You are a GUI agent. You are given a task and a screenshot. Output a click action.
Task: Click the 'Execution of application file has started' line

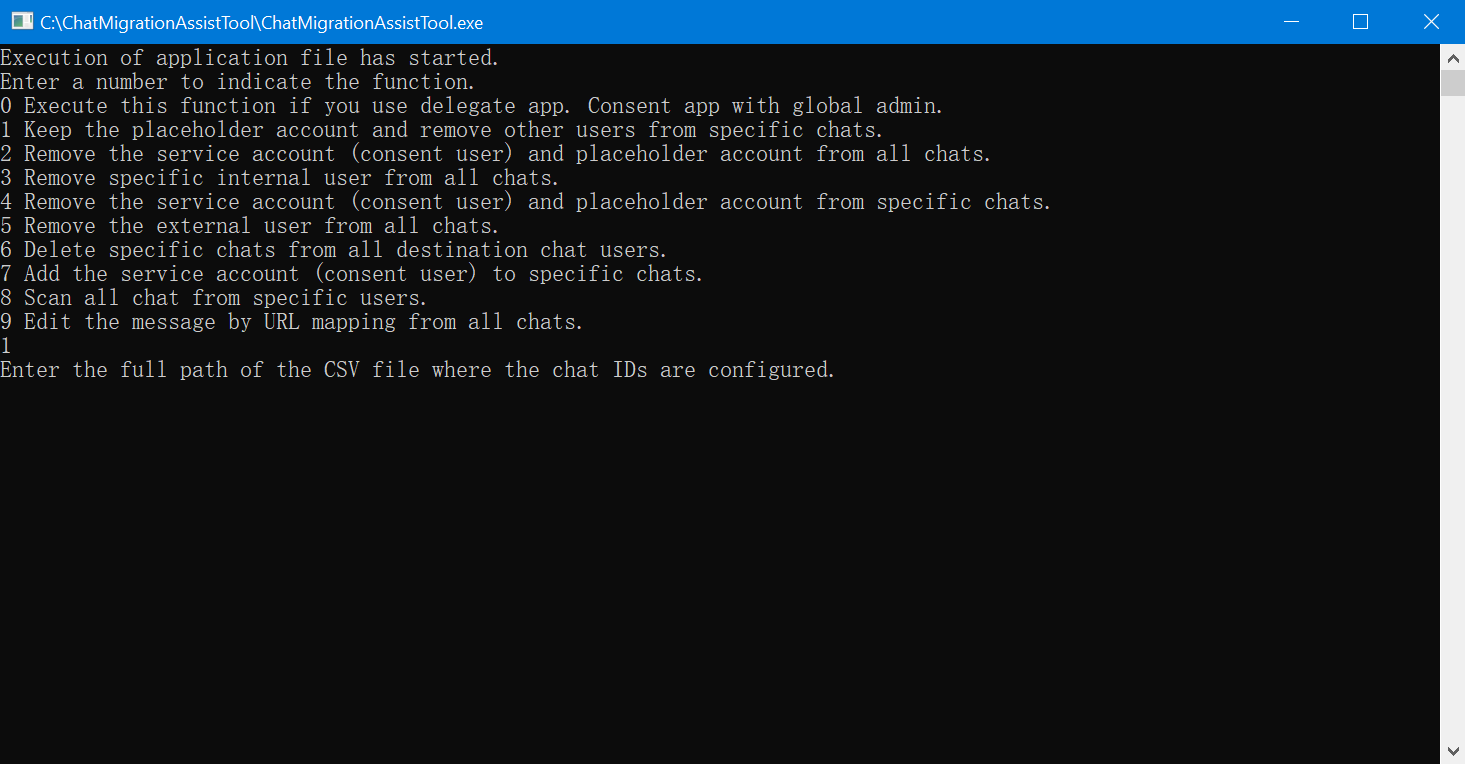pos(250,58)
